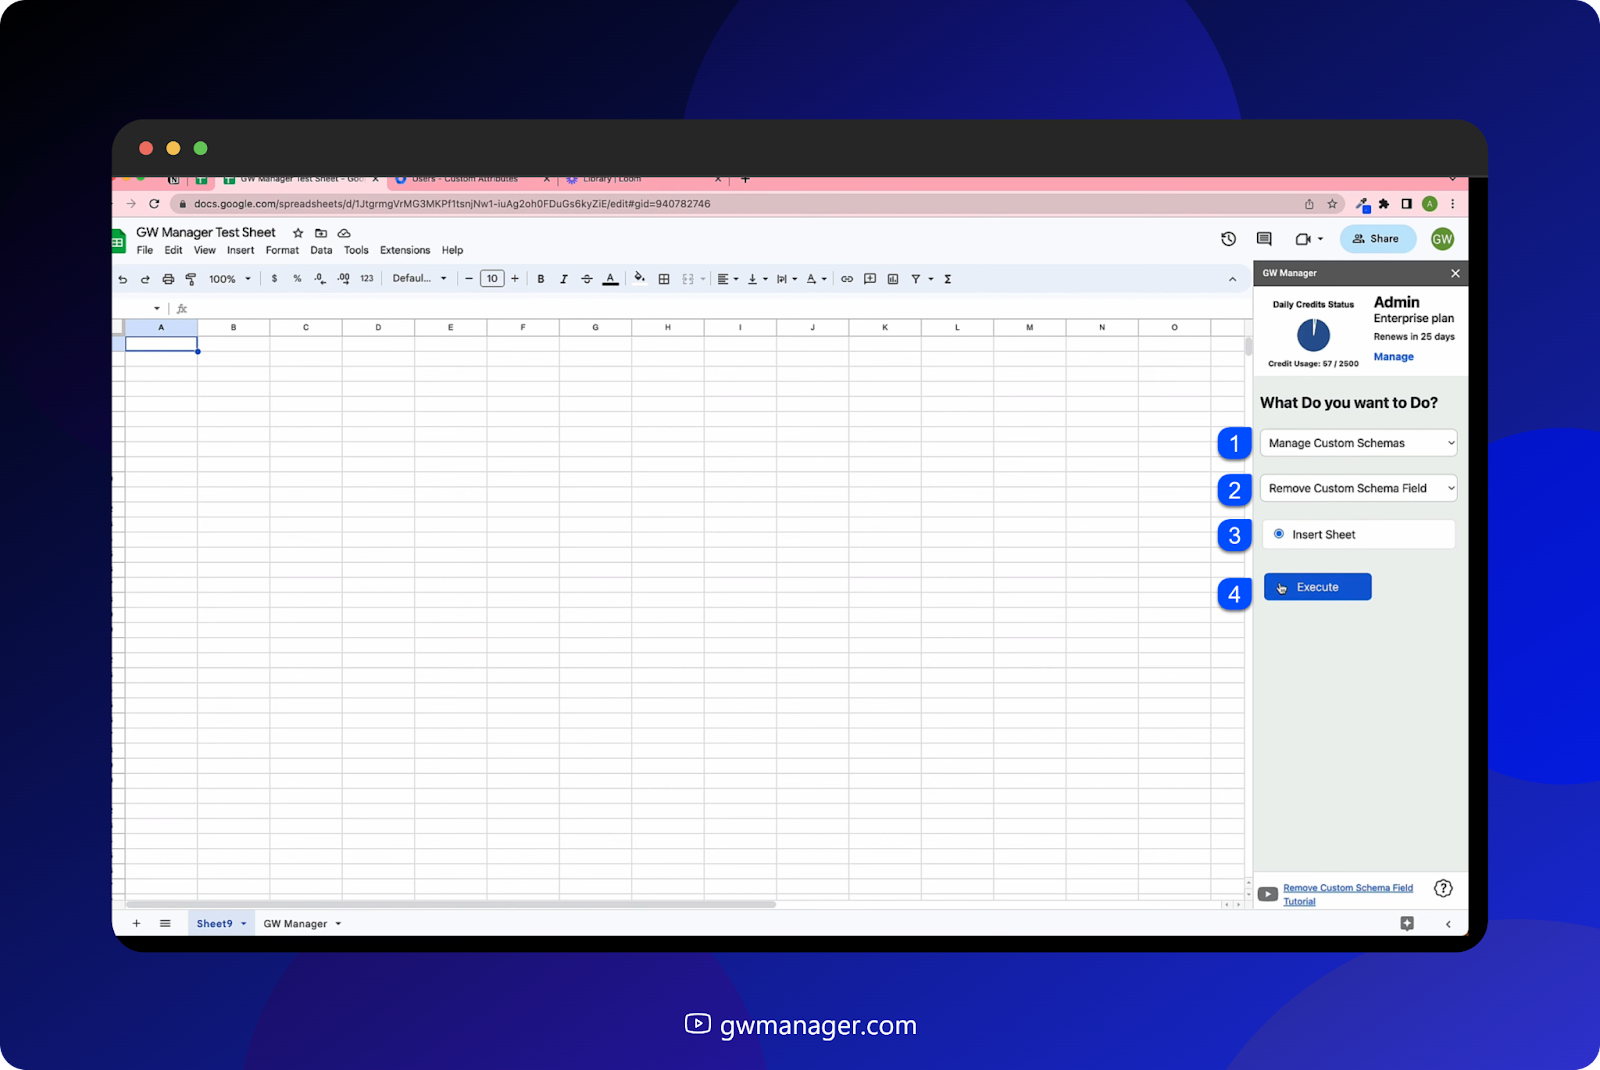Check the cloud save status icon
Viewport: 1600px width, 1070px height.
[344, 233]
